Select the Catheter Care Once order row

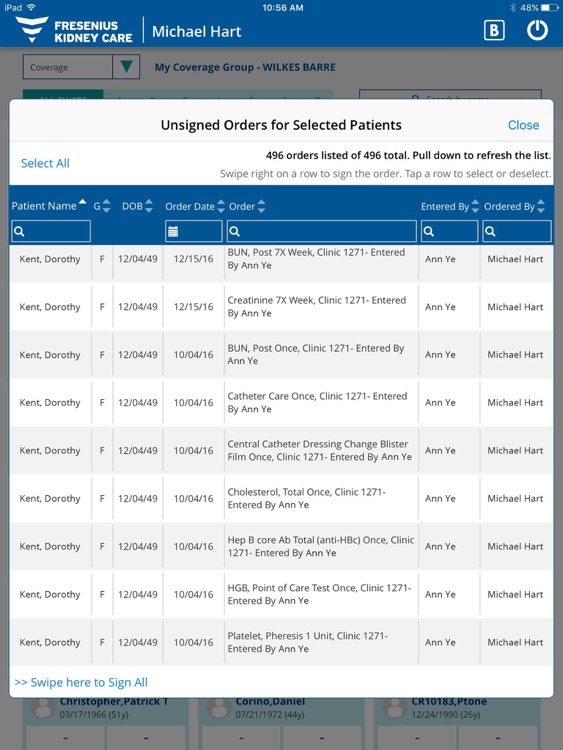coord(281,402)
